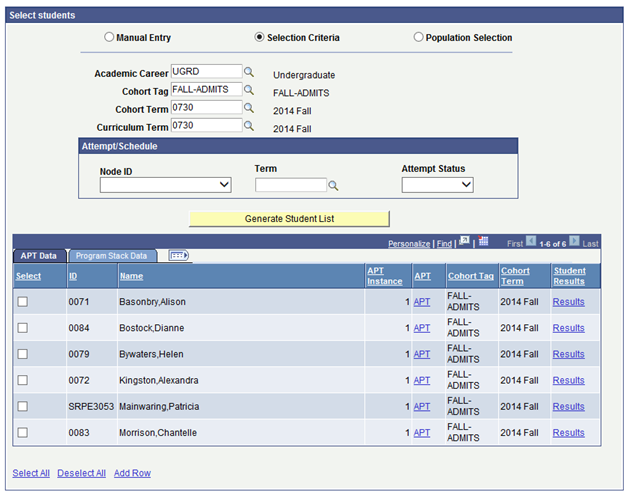
Task: Open Results for Bywaters,Helen
Action: [x=568, y=354]
